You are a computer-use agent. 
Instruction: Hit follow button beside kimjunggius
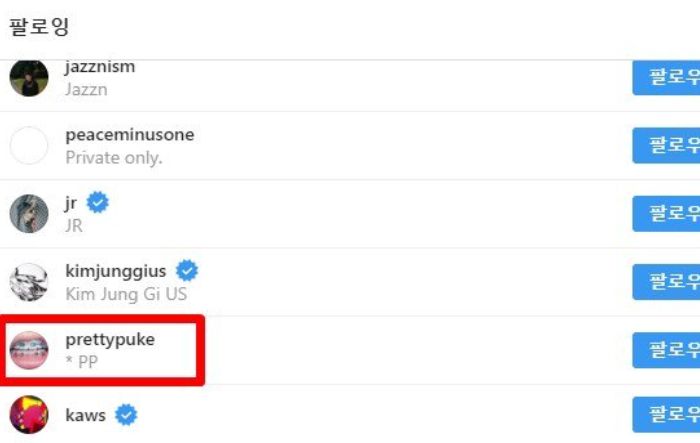coord(667,281)
